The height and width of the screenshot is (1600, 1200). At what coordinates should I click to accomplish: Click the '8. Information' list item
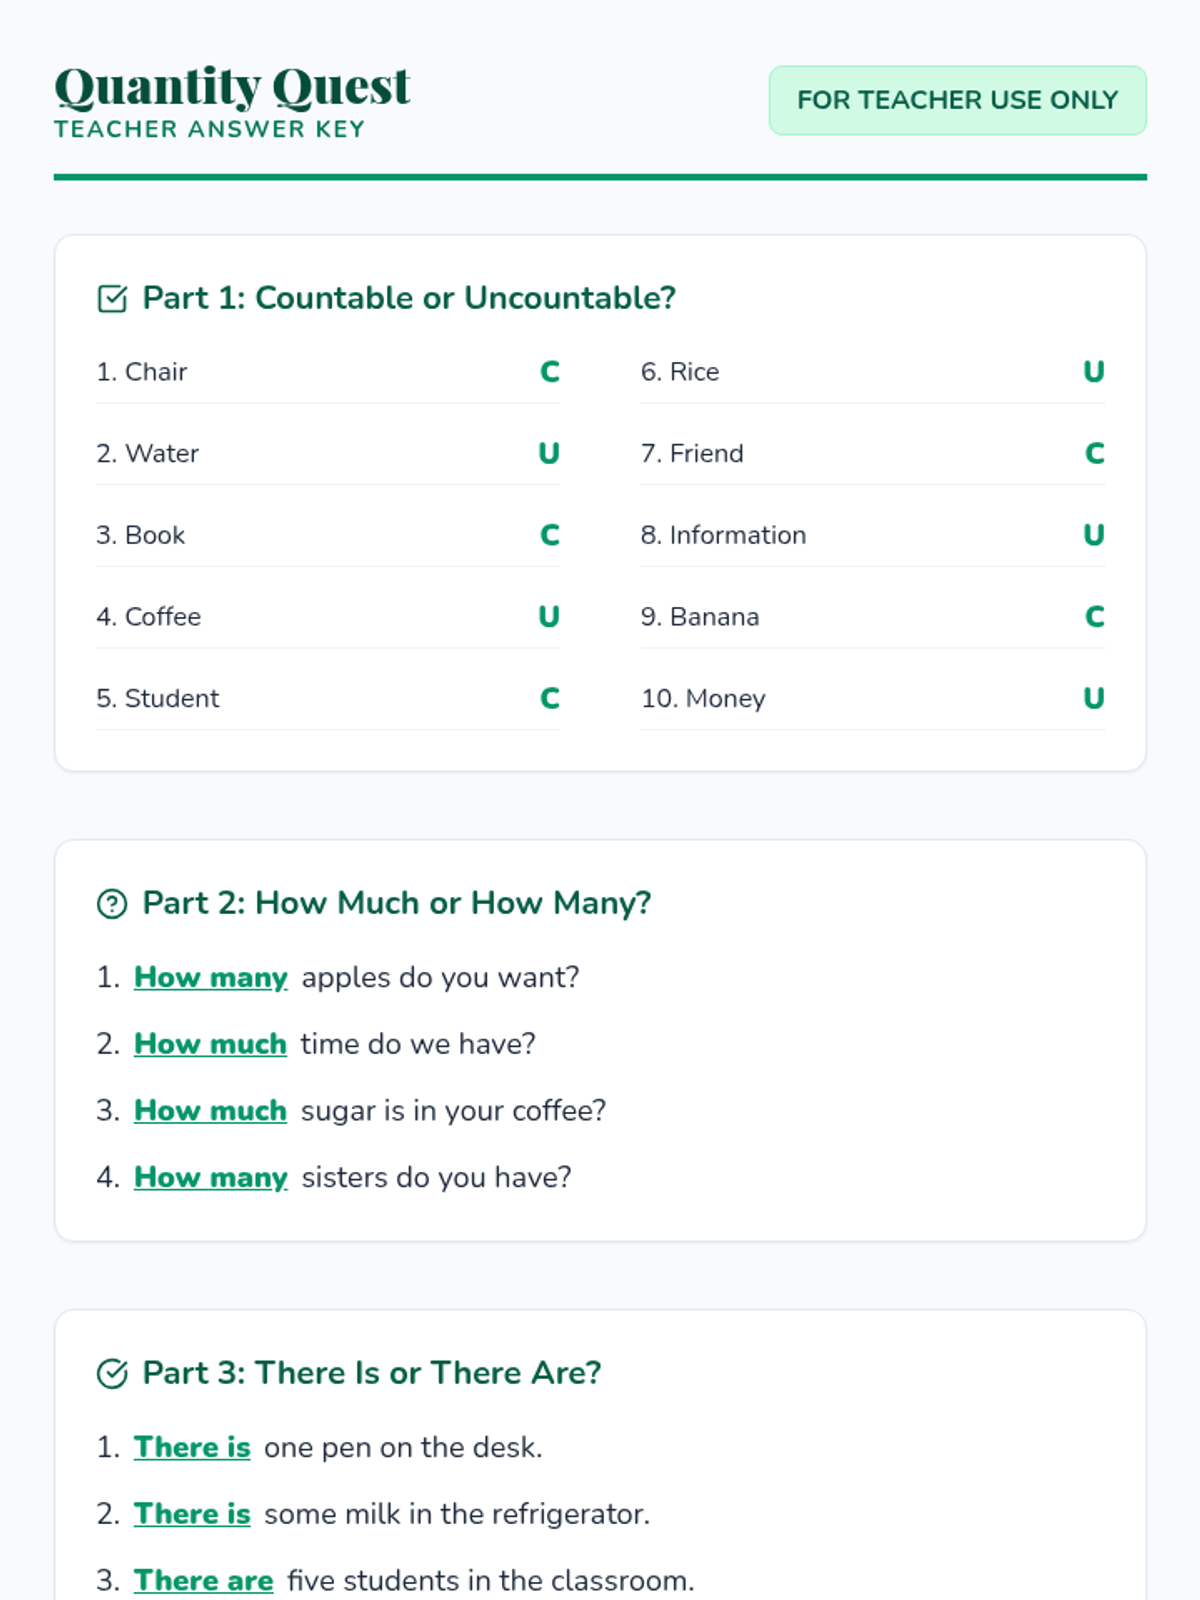(x=723, y=535)
